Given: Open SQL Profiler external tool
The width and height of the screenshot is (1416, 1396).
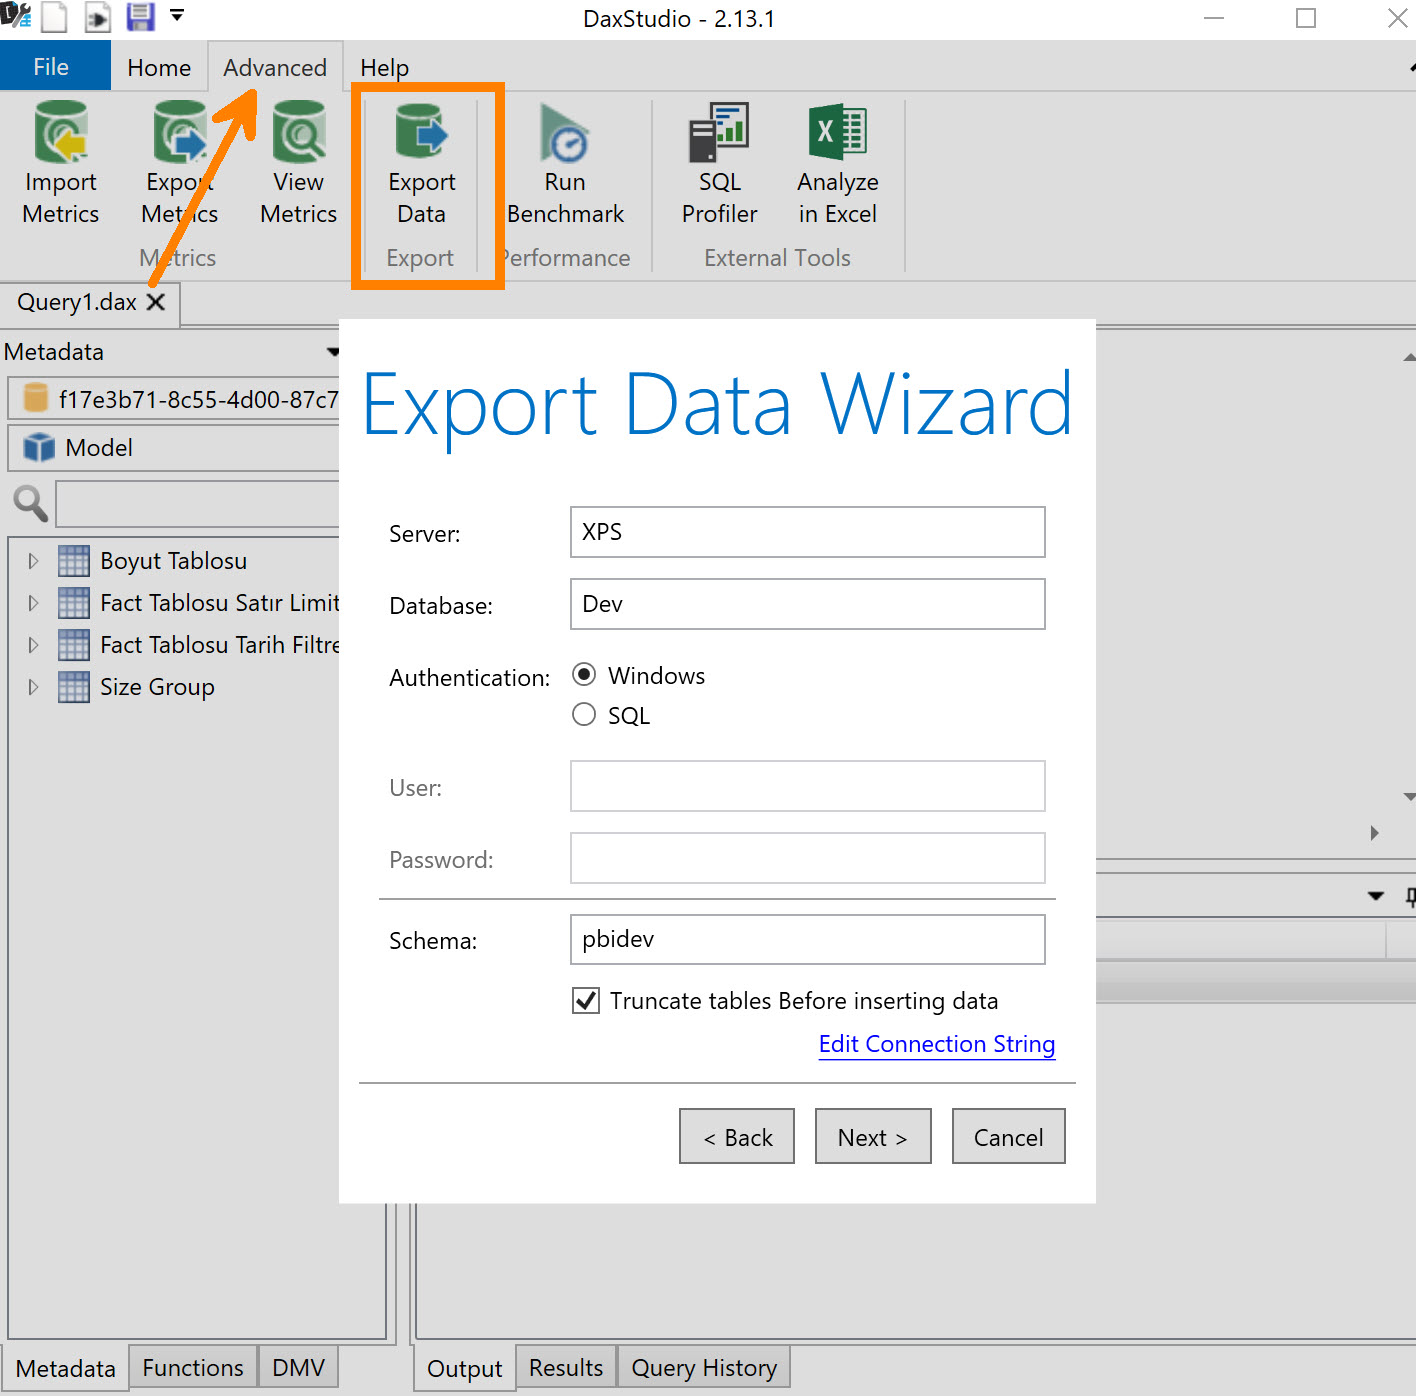Looking at the screenshot, I should click(x=719, y=165).
